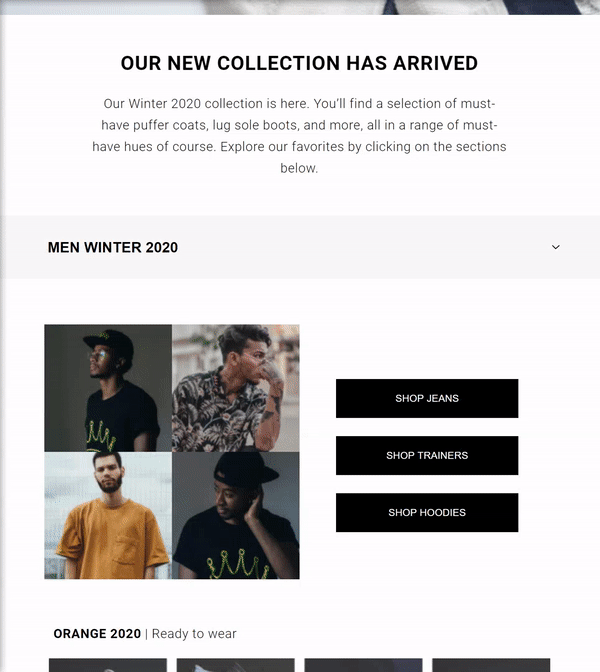Click photo of man in black hat and crown tee

(236, 515)
